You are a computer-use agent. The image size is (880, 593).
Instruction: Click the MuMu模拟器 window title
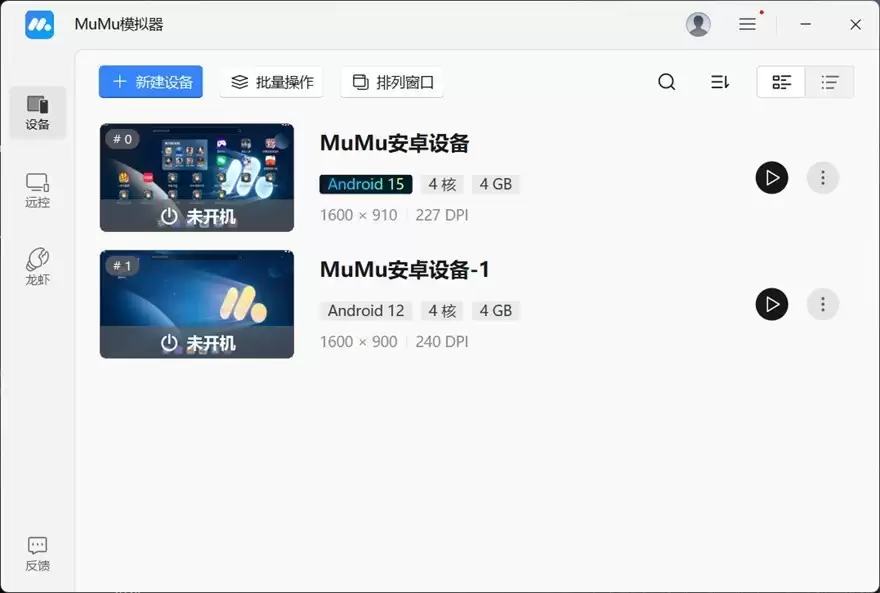(x=119, y=24)
